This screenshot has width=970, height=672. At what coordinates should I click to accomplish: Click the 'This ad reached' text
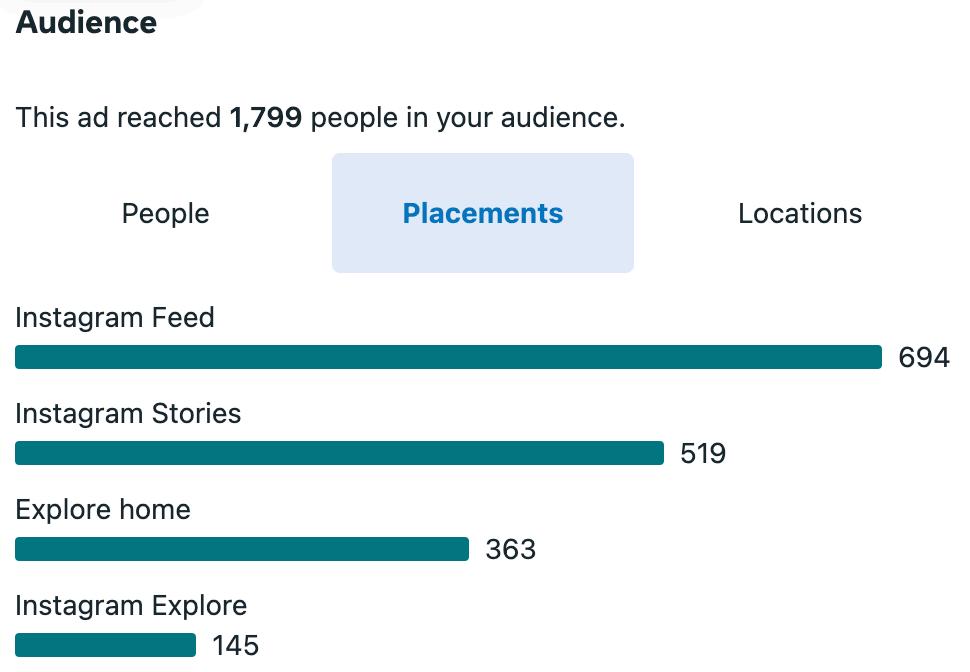tap(118, 118)
